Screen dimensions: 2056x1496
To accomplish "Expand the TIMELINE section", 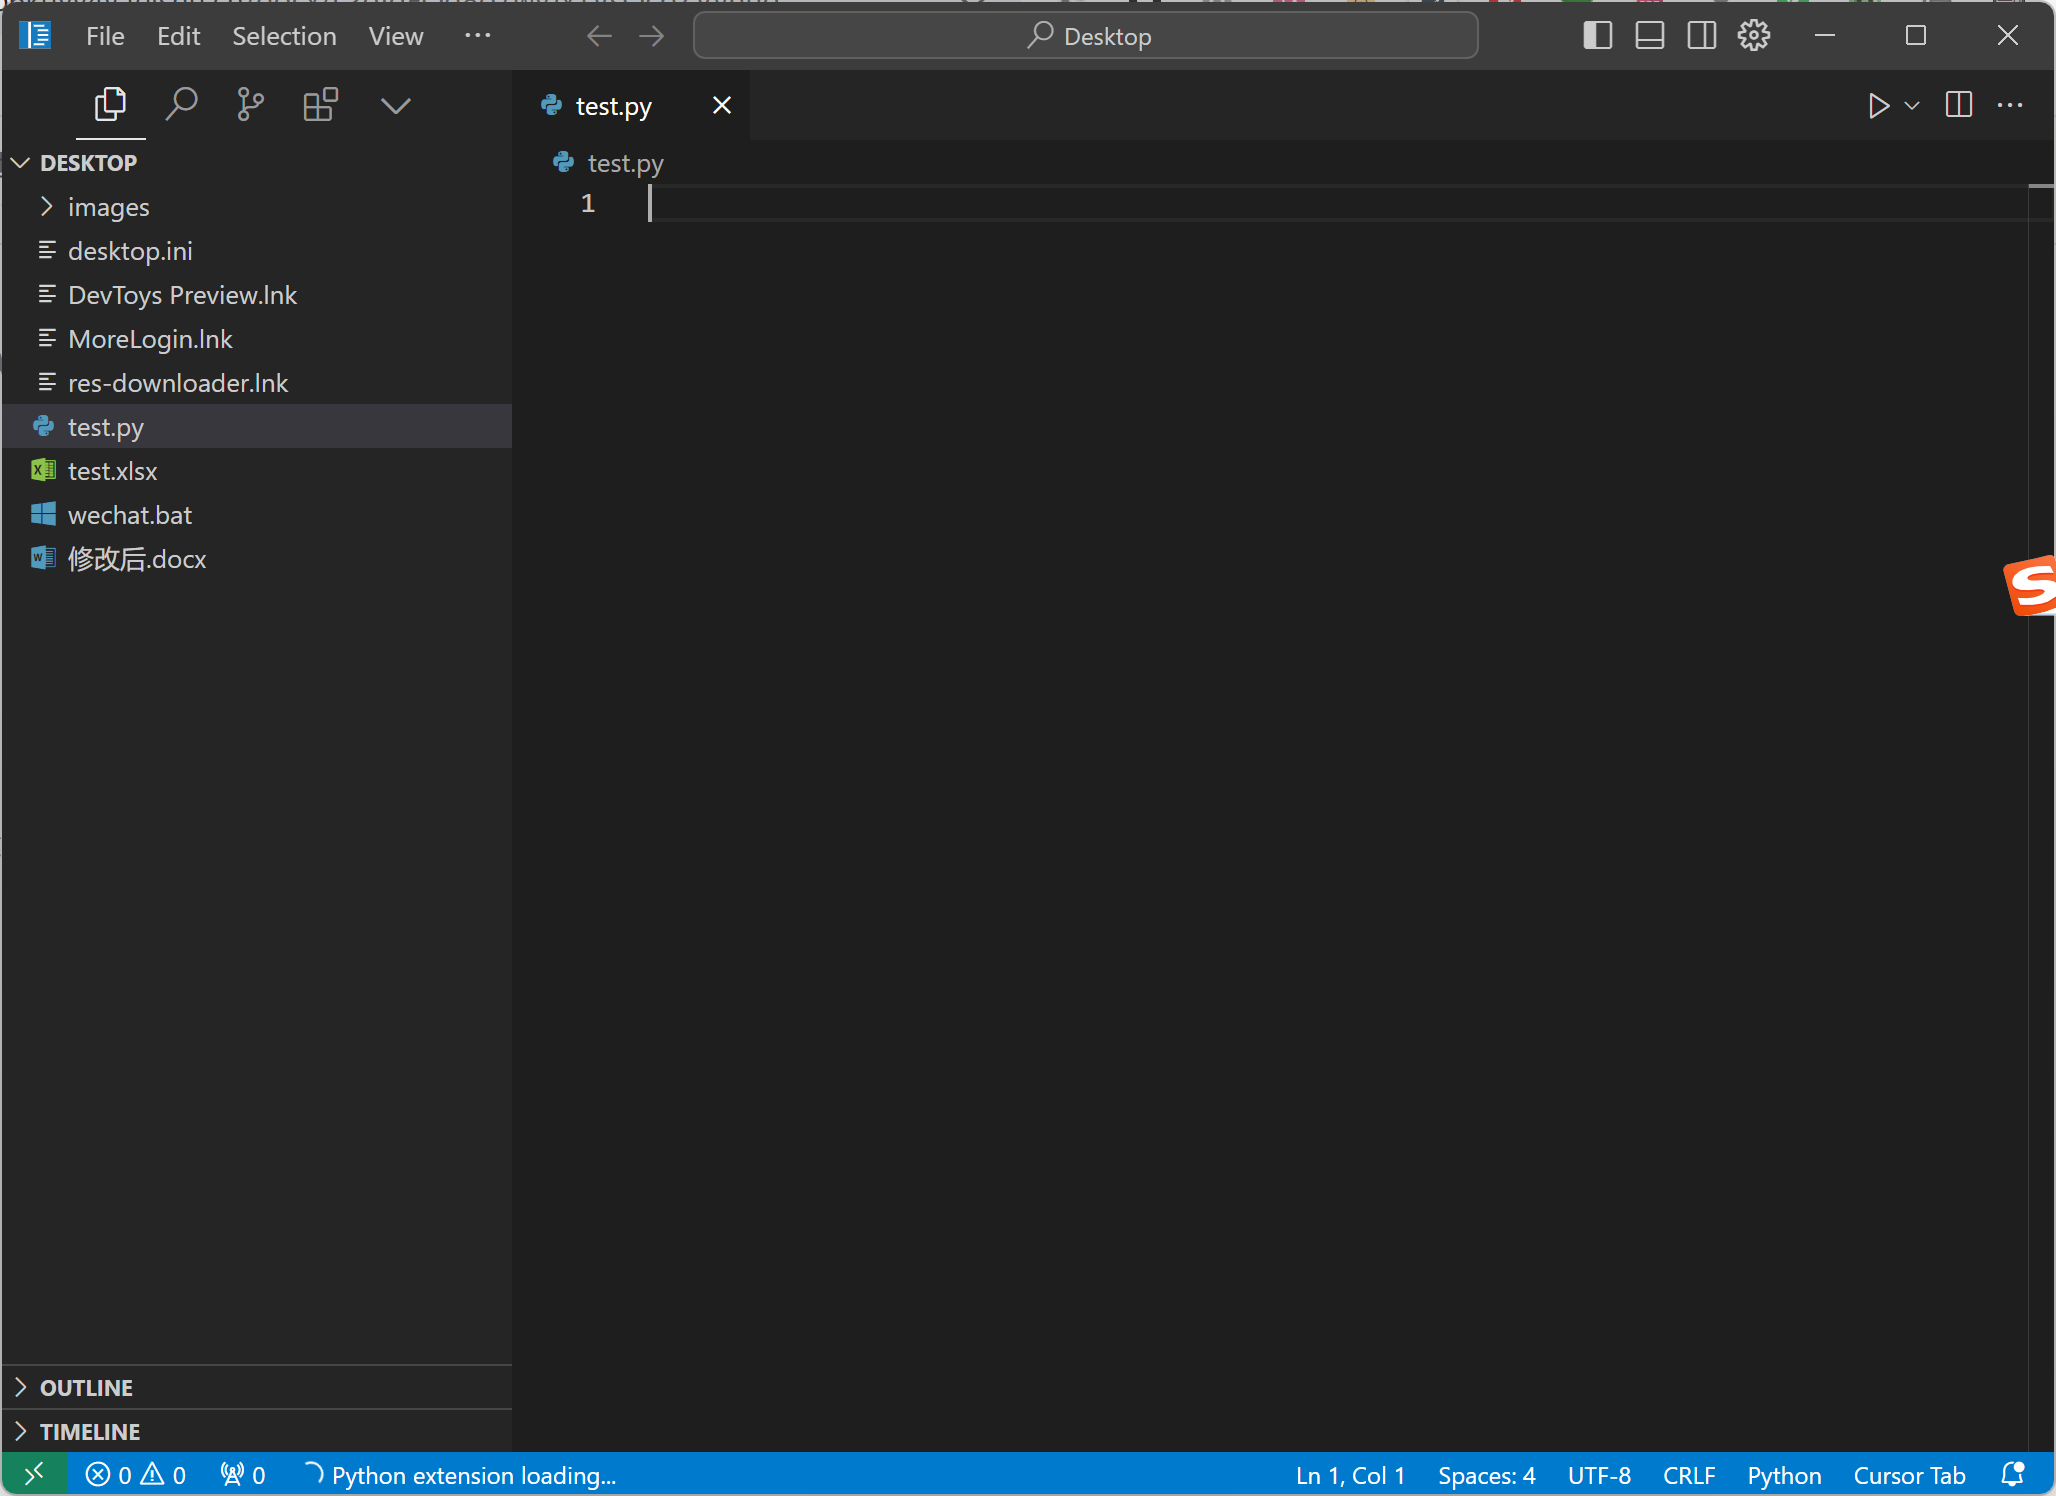I will point(91,1429).
